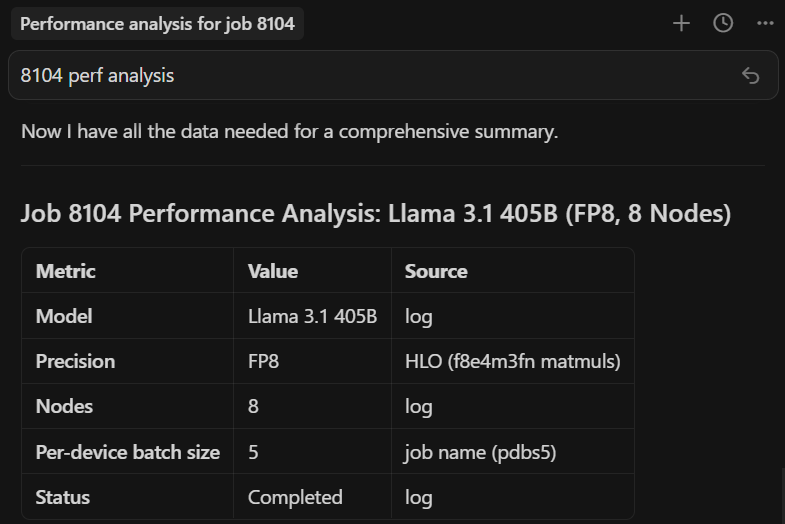Click the 'HLO (f8e4m3fn matmuls)' source cell

(x=513, y=361)
